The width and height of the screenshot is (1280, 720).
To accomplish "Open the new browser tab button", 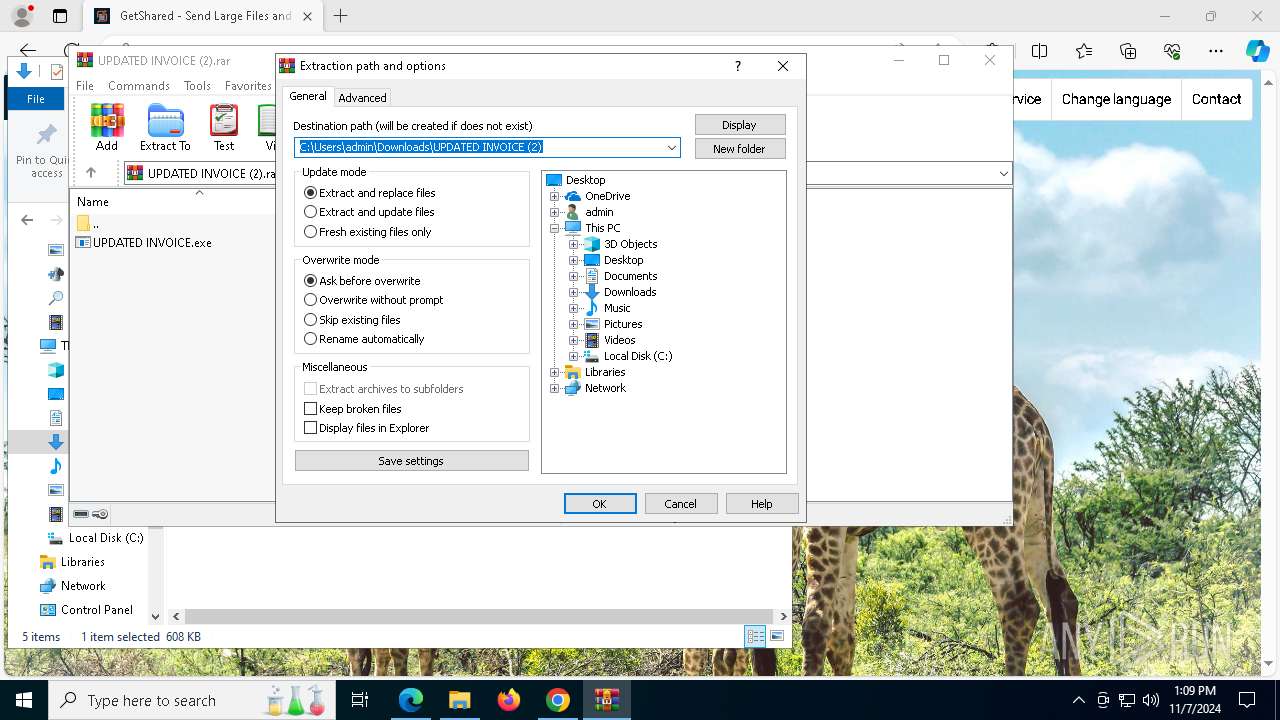I will [x=341, y=16].
